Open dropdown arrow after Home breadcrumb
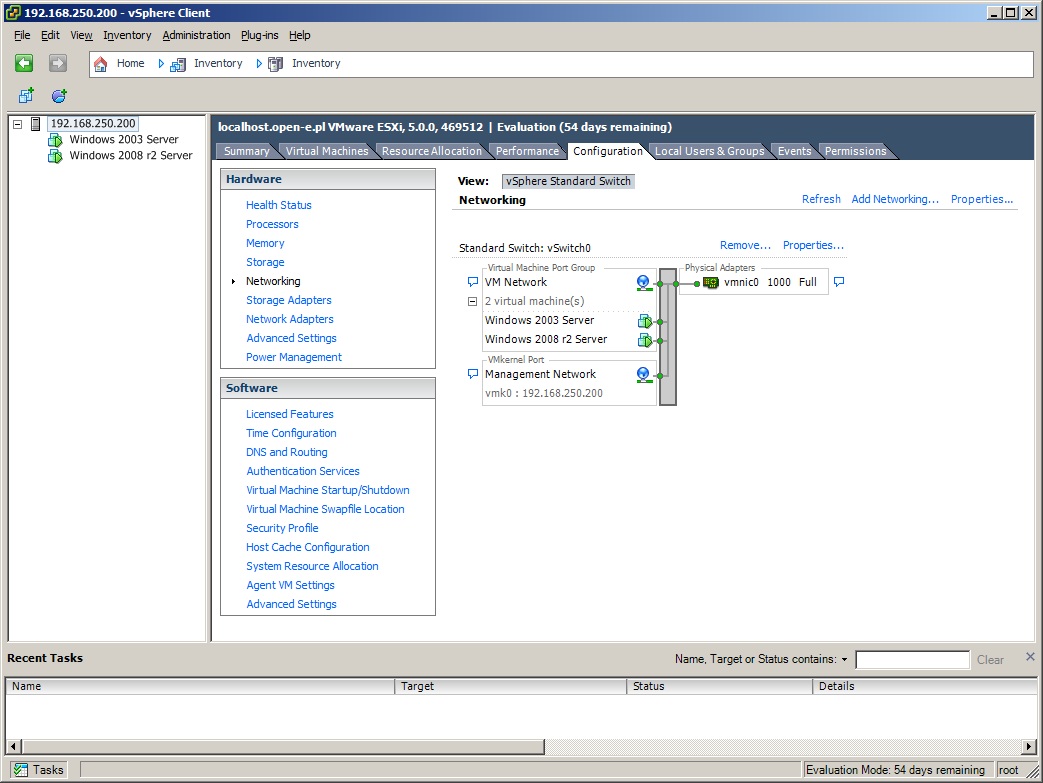Image resolution: width=1043 pixels, height=783 pixels. (x=161, y=64)
